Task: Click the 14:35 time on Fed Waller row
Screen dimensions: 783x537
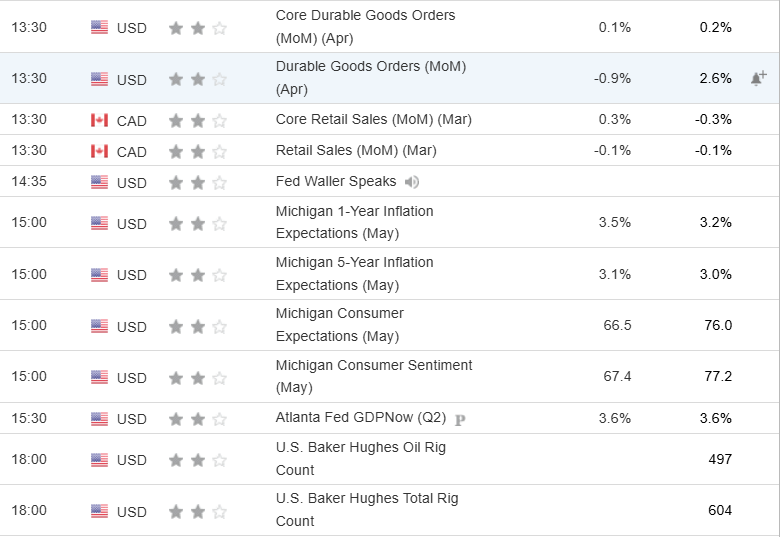Action: [x=29, y=182]
